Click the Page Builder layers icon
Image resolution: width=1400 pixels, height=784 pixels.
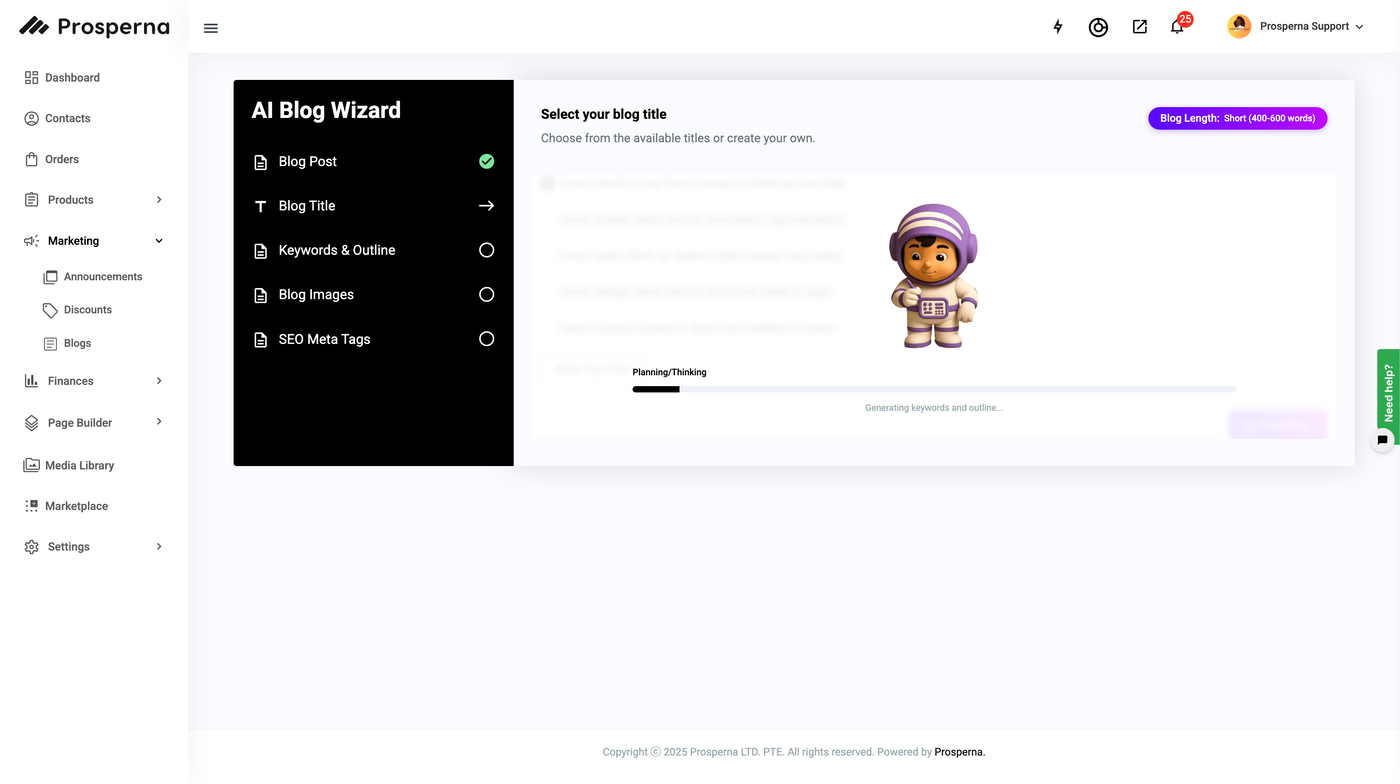pos(31,423)
